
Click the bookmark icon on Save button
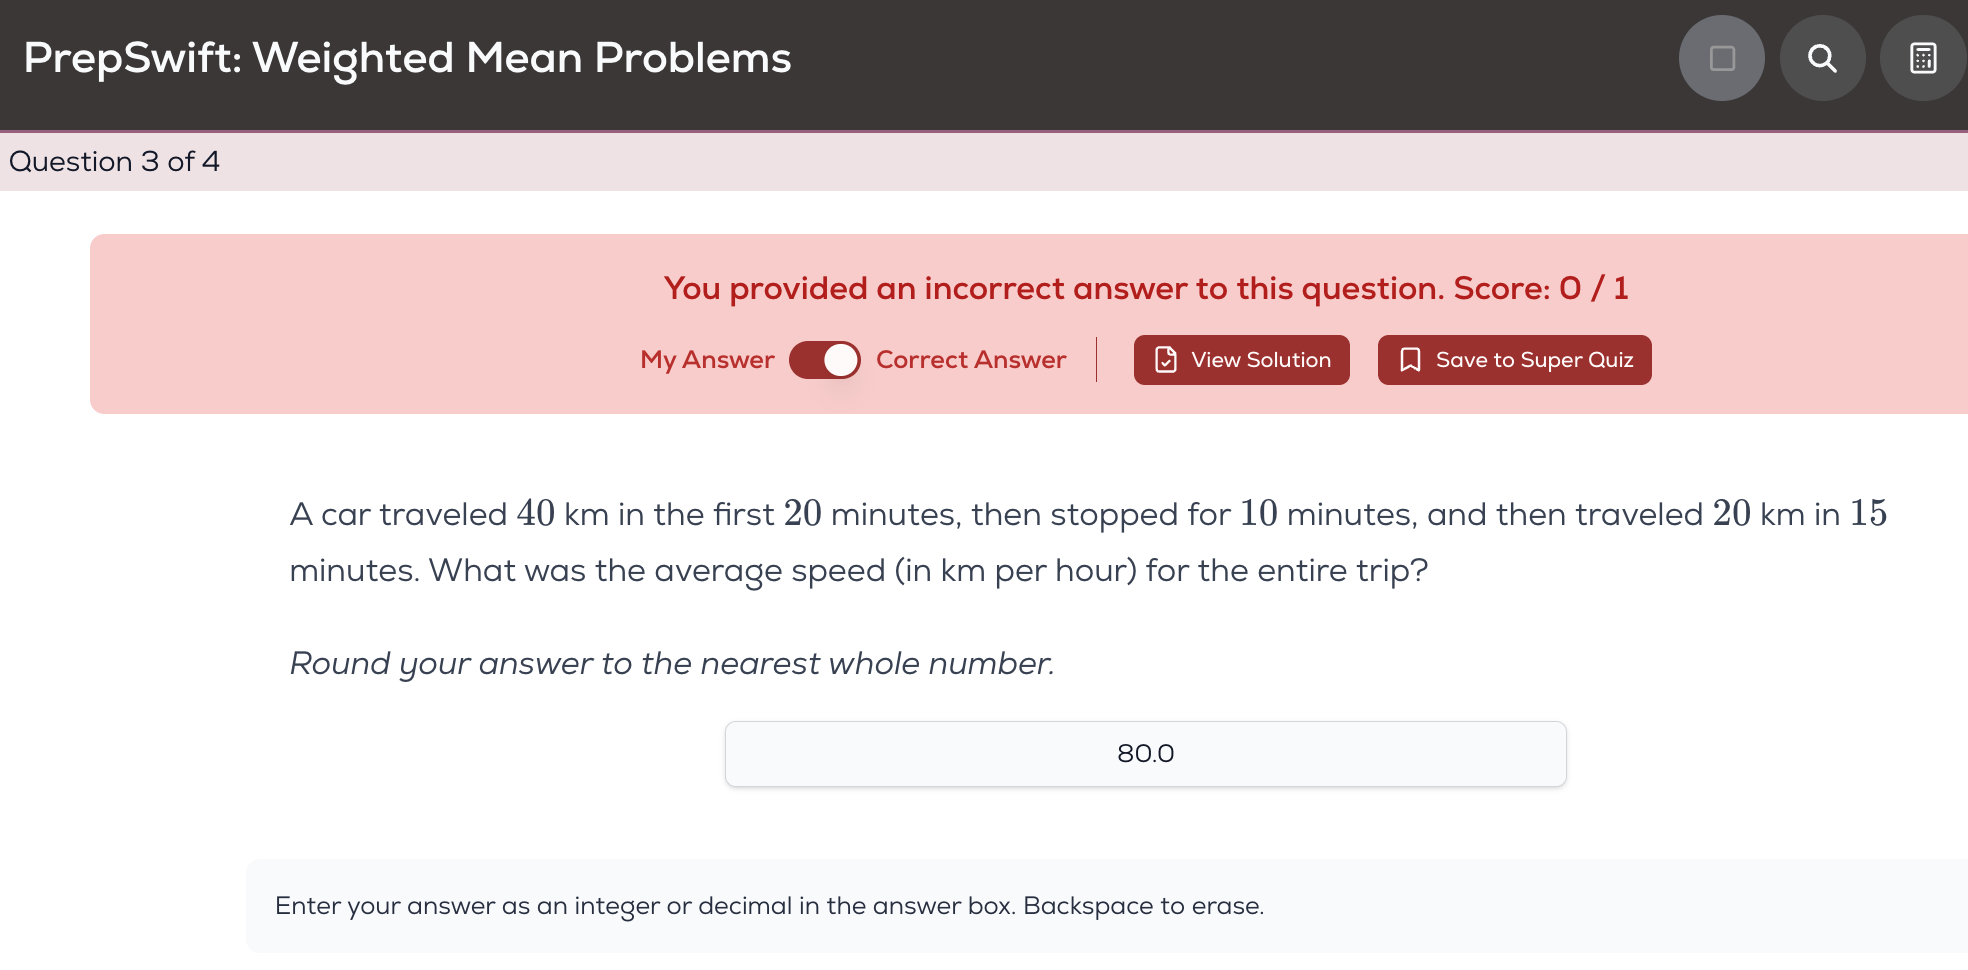click(1410, 360)
